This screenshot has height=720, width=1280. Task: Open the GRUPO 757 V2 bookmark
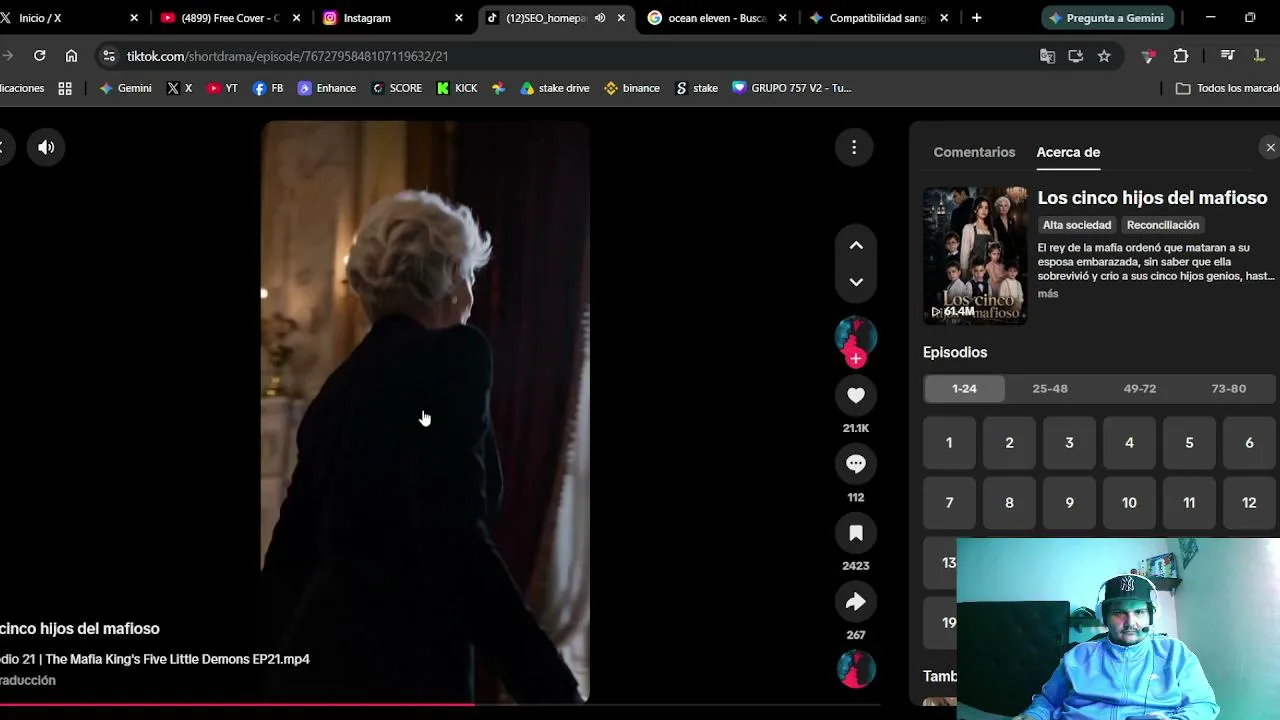792,88
